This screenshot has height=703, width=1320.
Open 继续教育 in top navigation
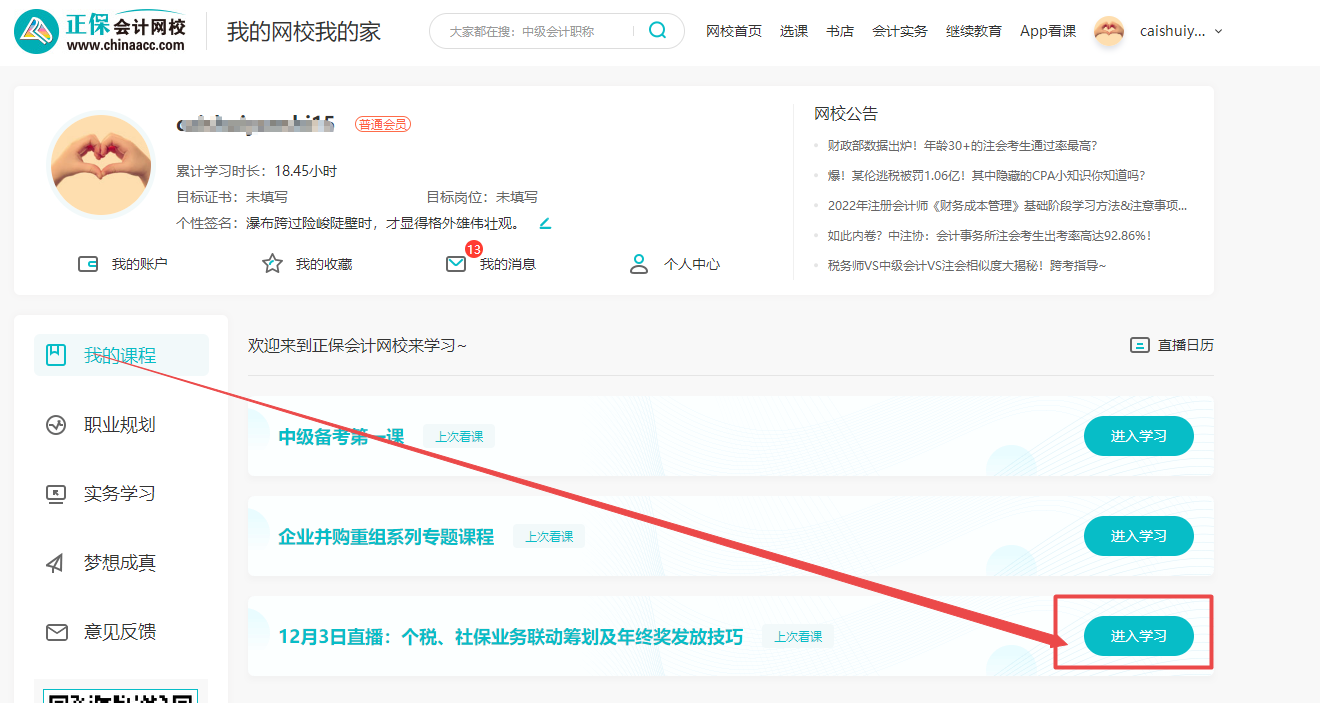pyautogui.click(x=974, y=31)
